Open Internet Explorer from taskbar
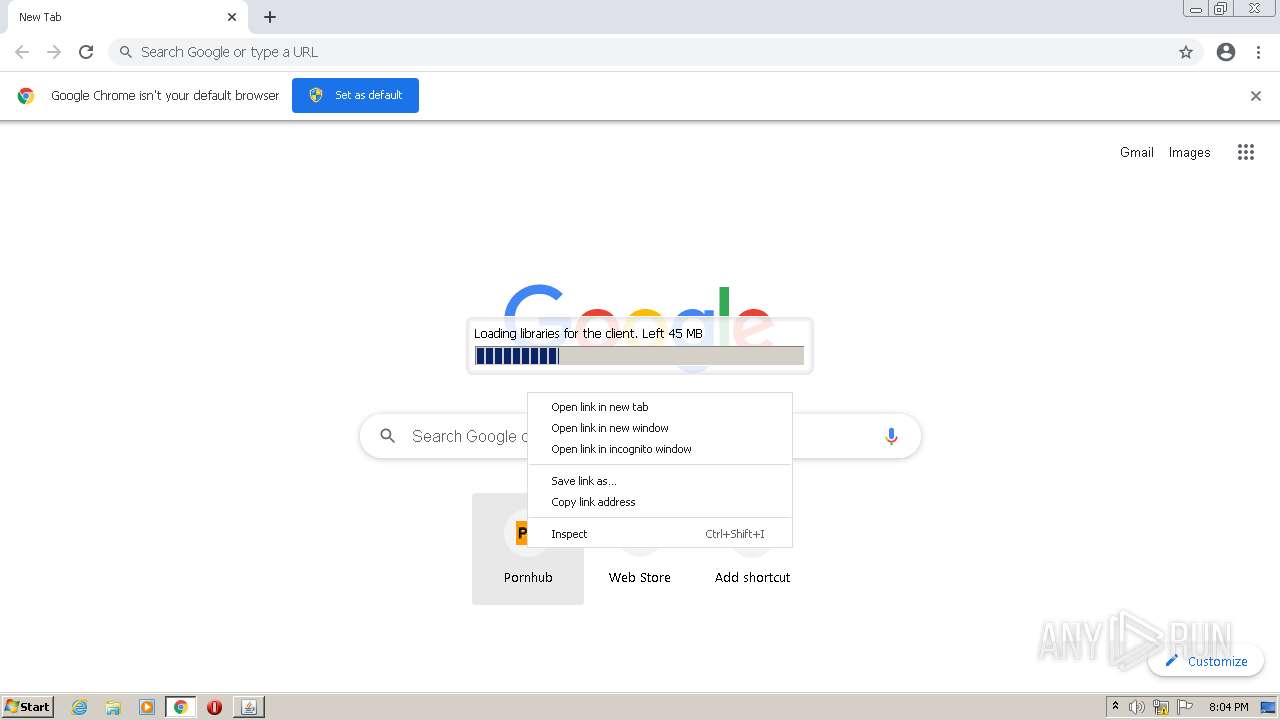 point(80,707)
